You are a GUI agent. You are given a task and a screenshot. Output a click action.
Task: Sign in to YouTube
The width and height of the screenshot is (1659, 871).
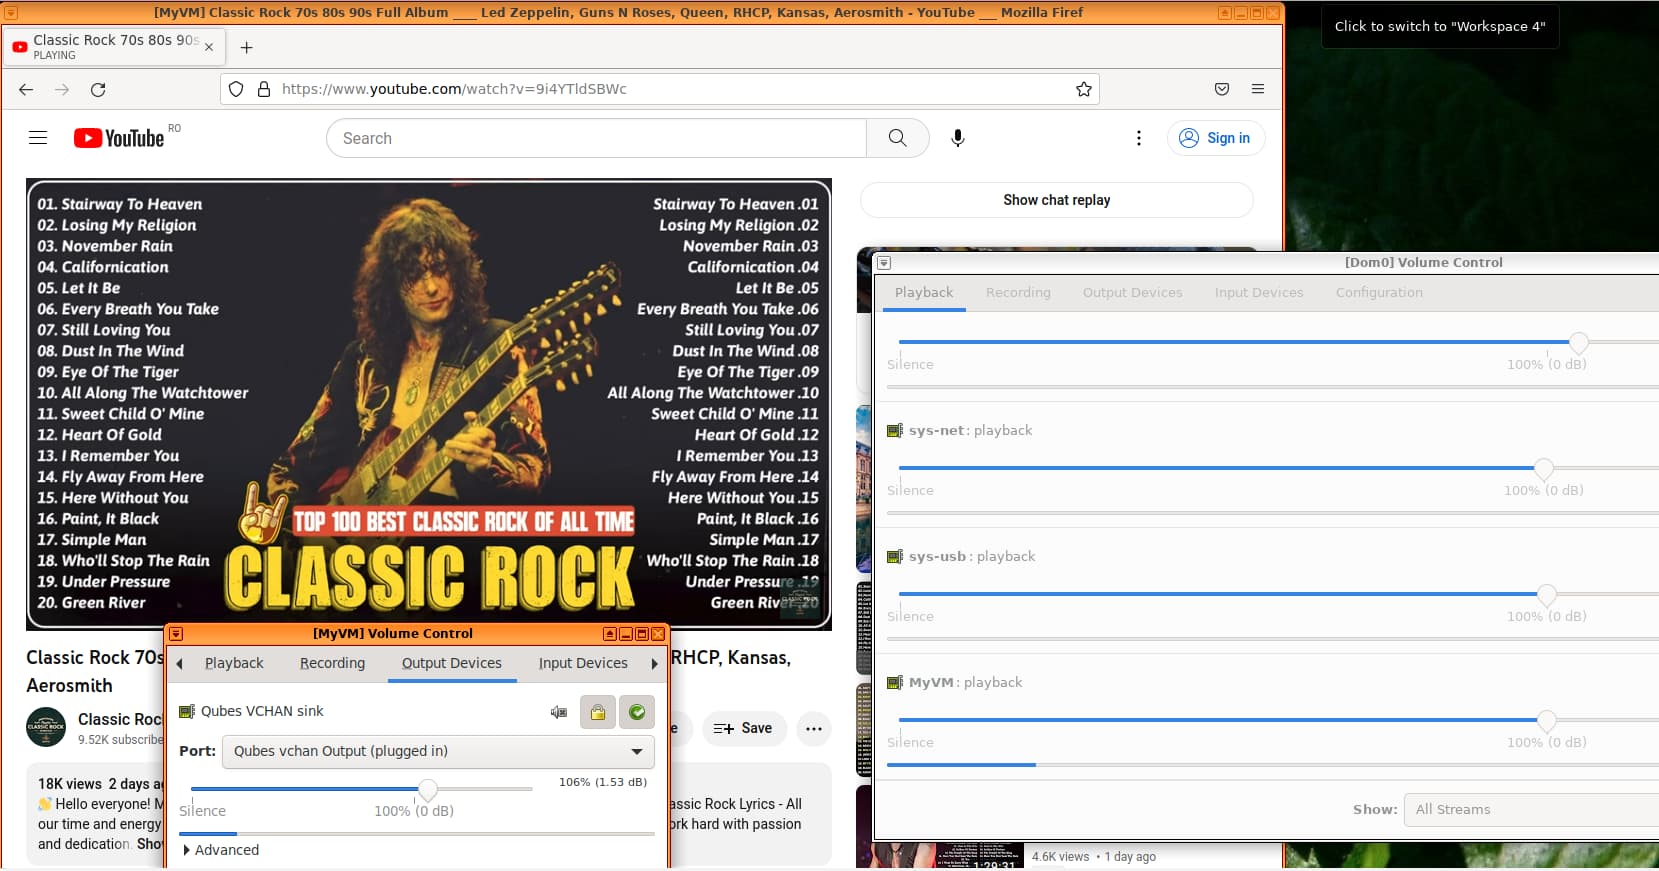[1216, 138]
